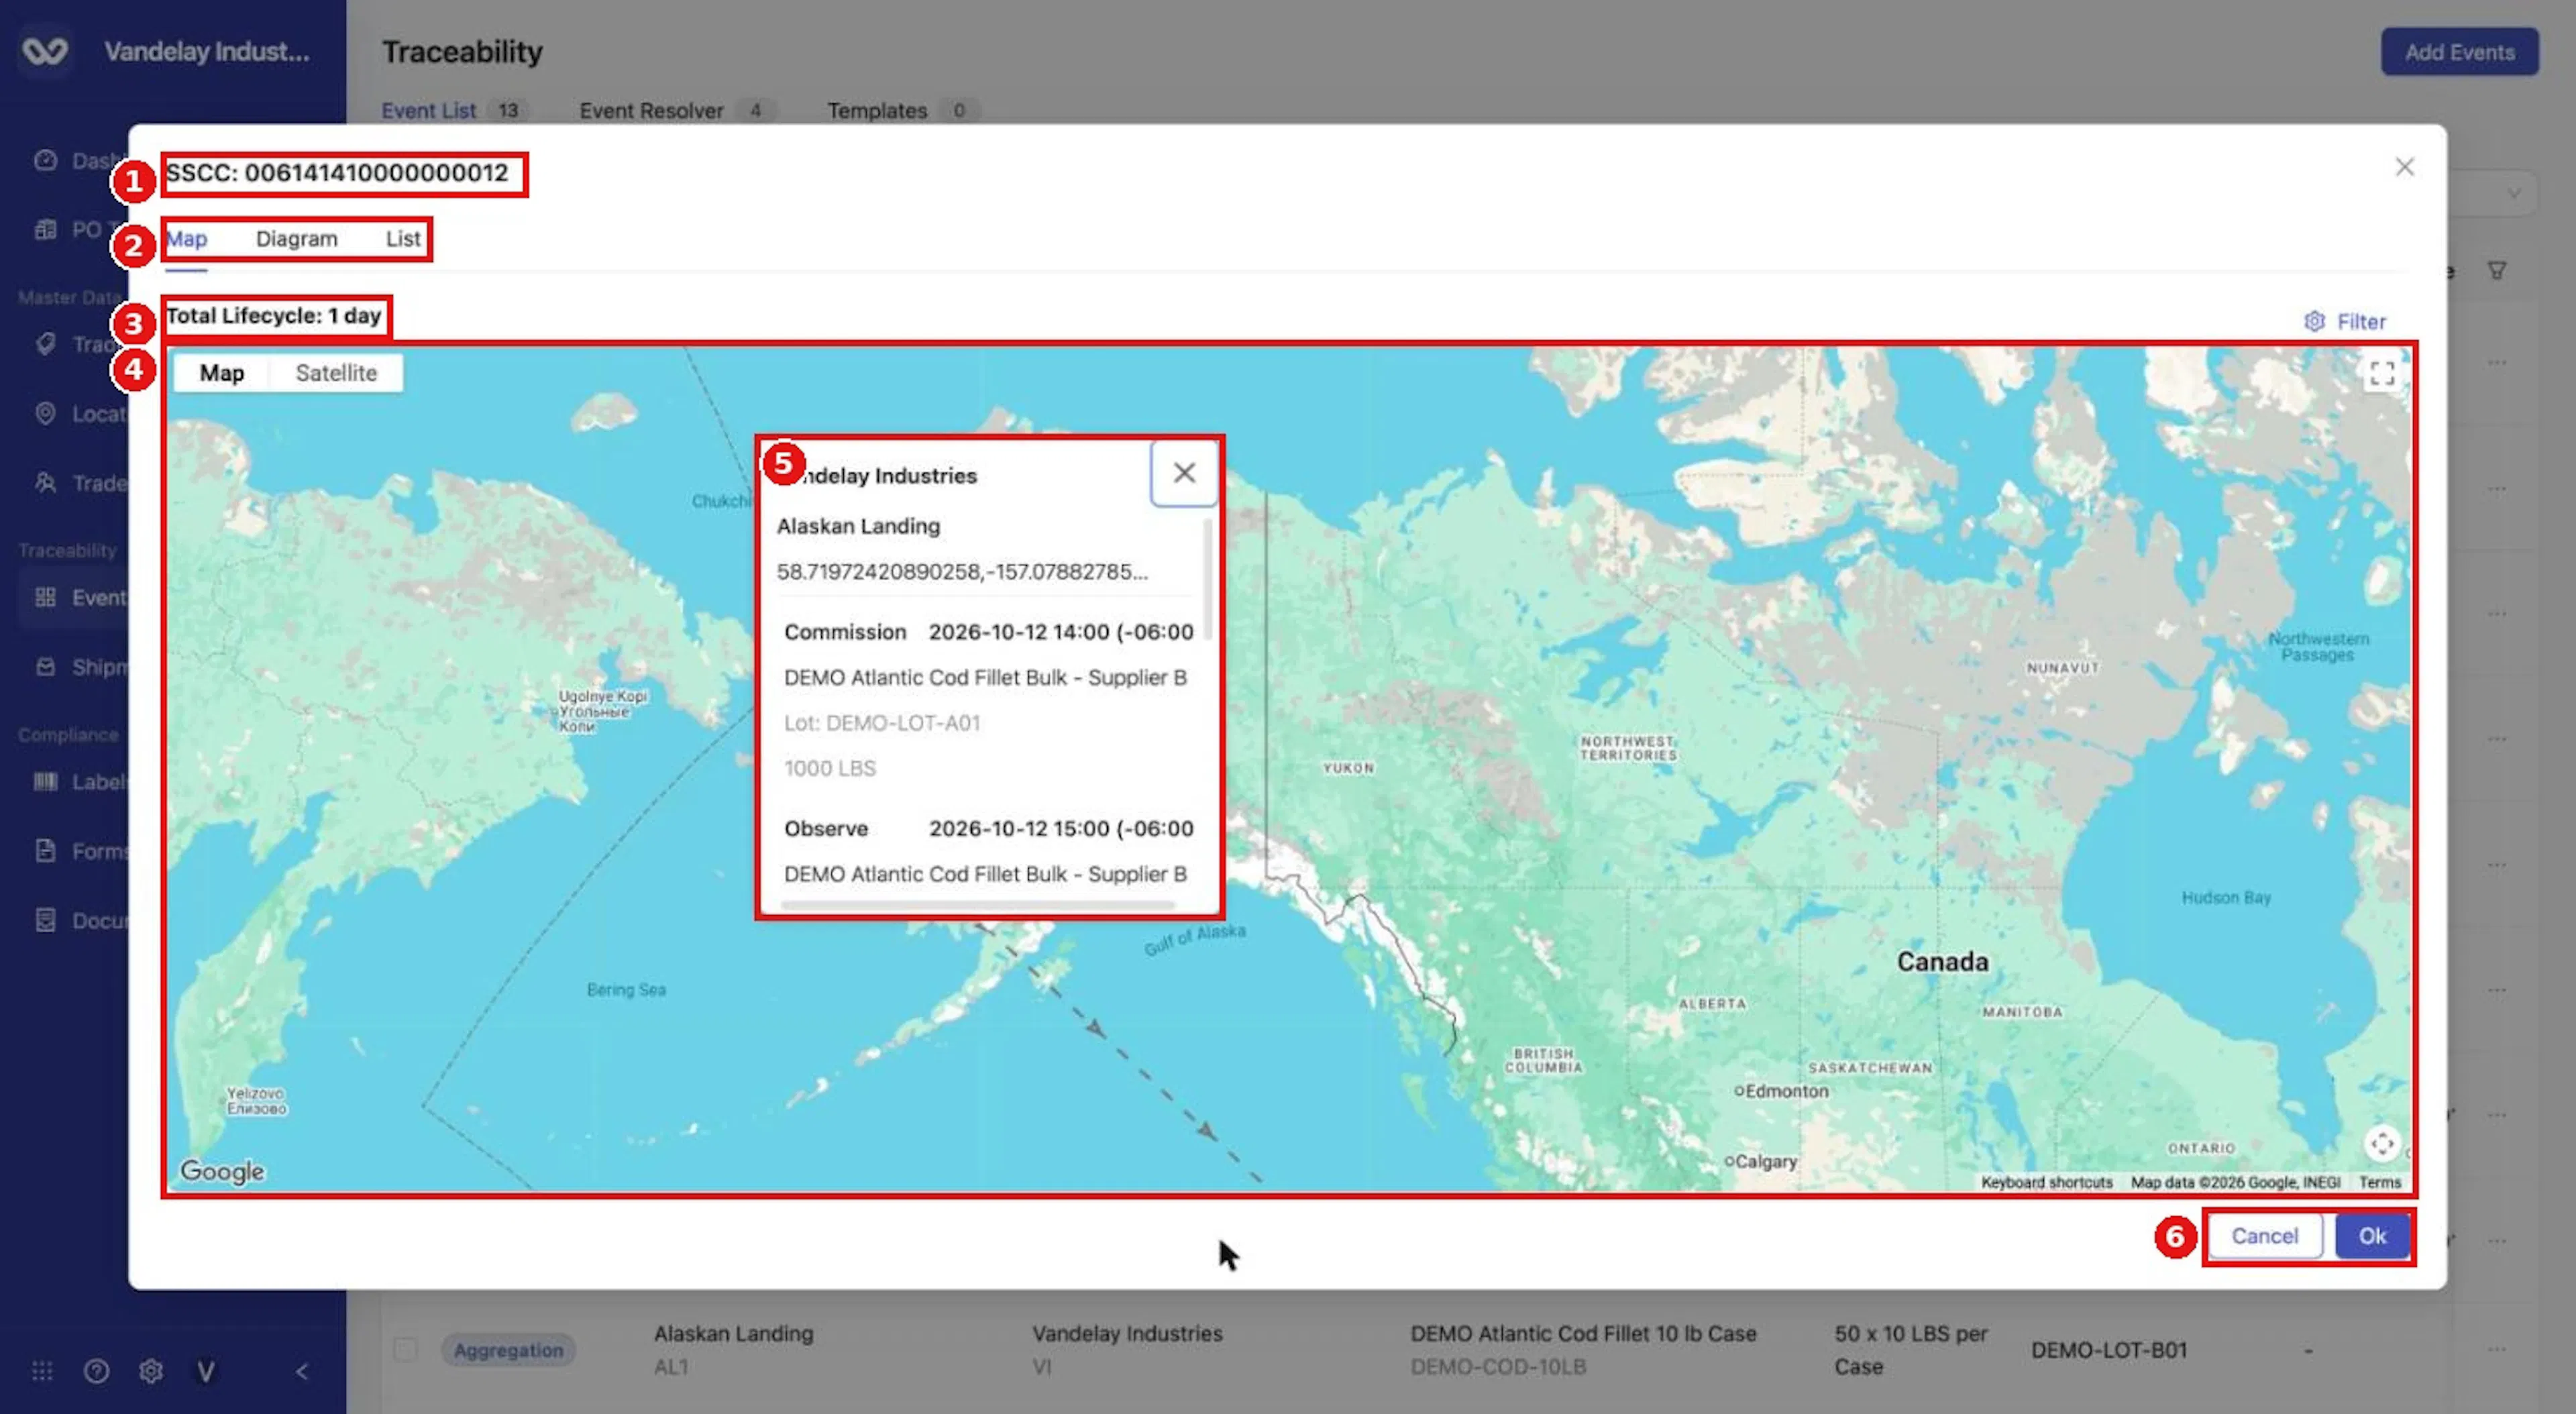Image resolution: width=2576 pixels, height=1414 pixels.
Task: Open Keyboard shortcuts on the map
Action: pyautogui.click(x=2047, y=1182)
